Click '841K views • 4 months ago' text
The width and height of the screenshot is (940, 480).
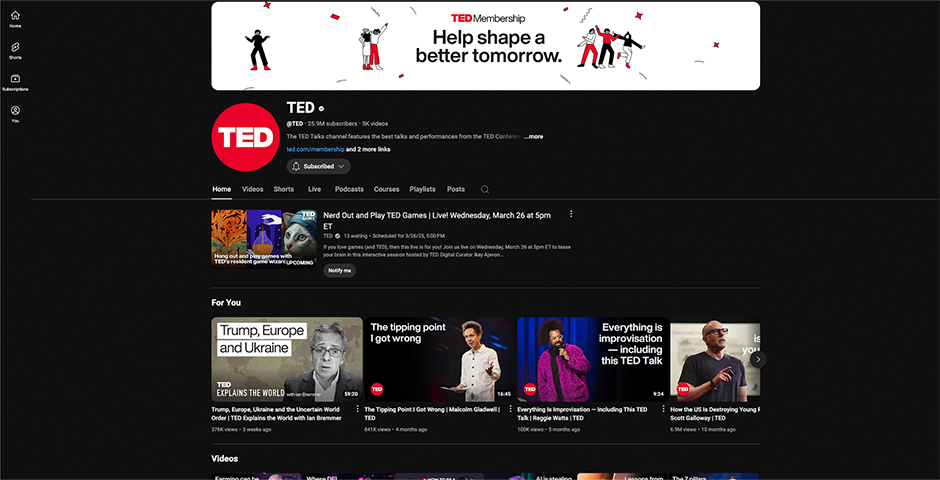(x=396, y=429)
